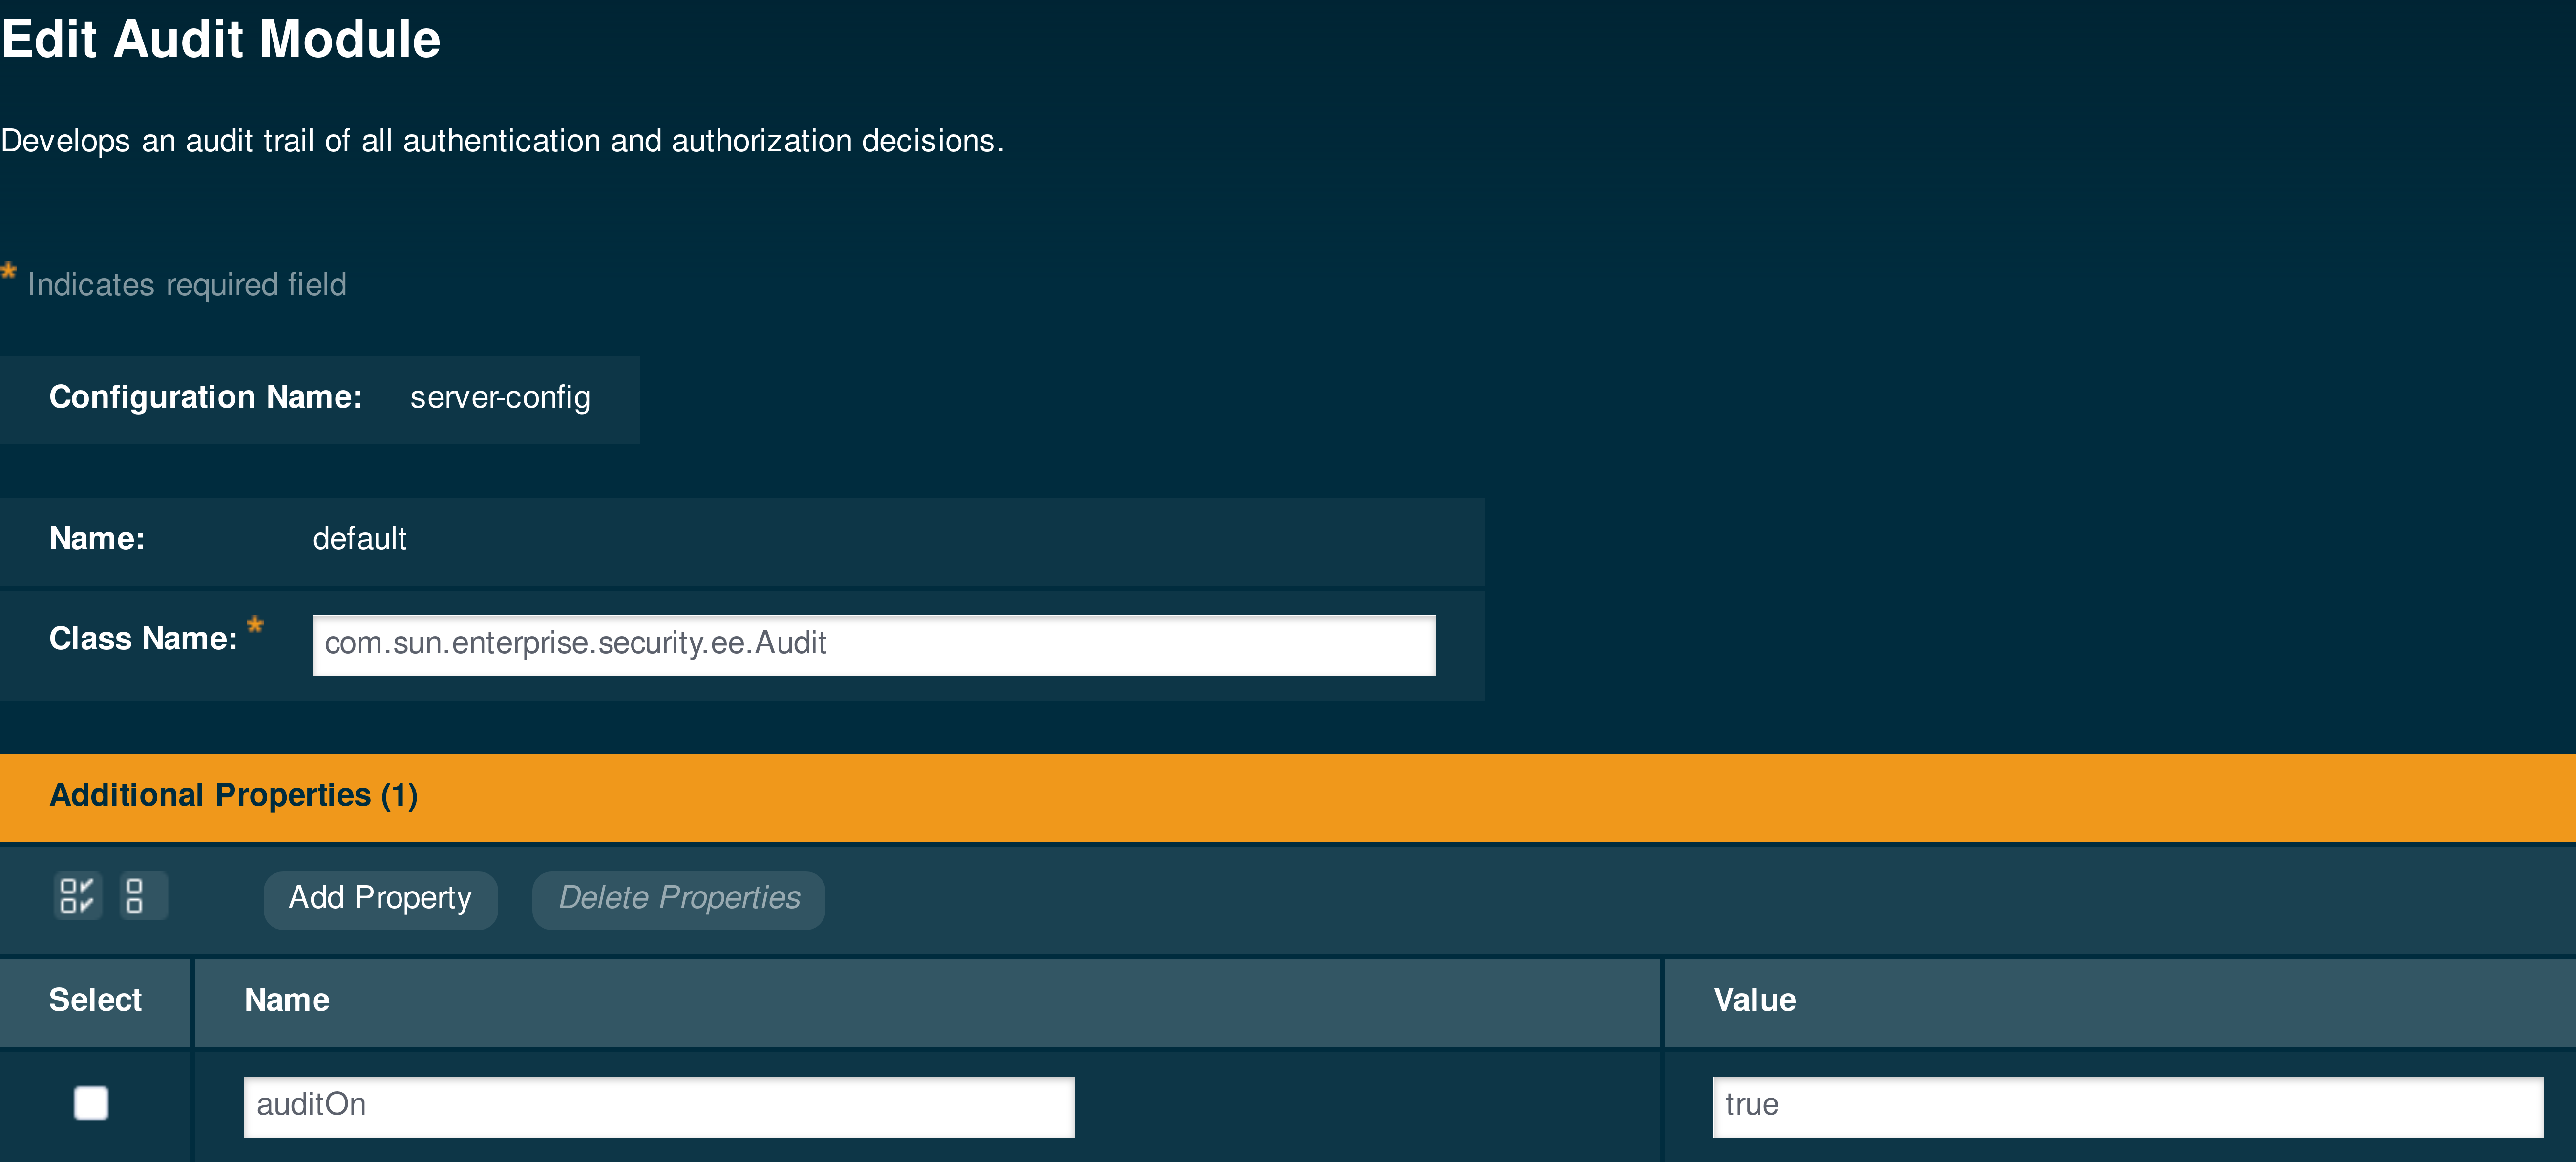Check the auditOn row checkbox
Image resolution: width=2576 pixels, height=1162 pixels.
(x=91, y=1103)
